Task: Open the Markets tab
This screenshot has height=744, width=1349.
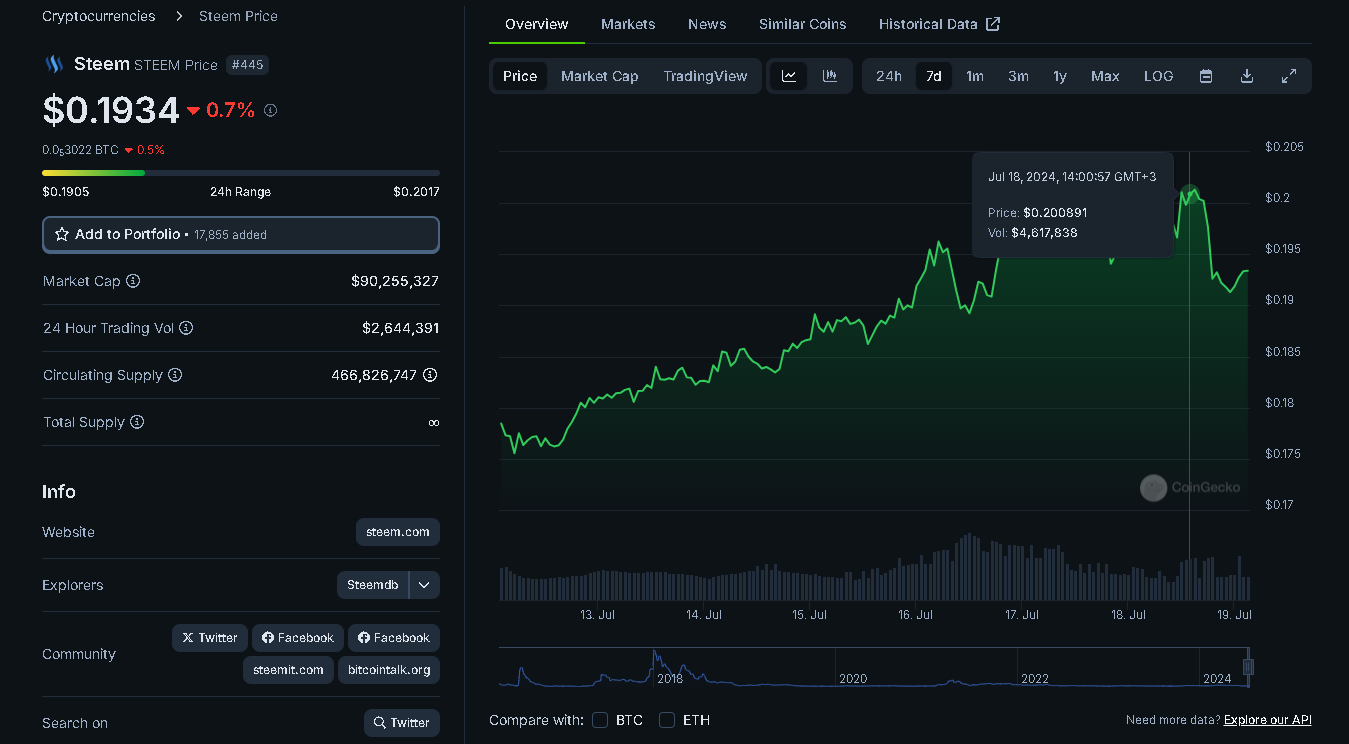Action: (x=628, y=24)
